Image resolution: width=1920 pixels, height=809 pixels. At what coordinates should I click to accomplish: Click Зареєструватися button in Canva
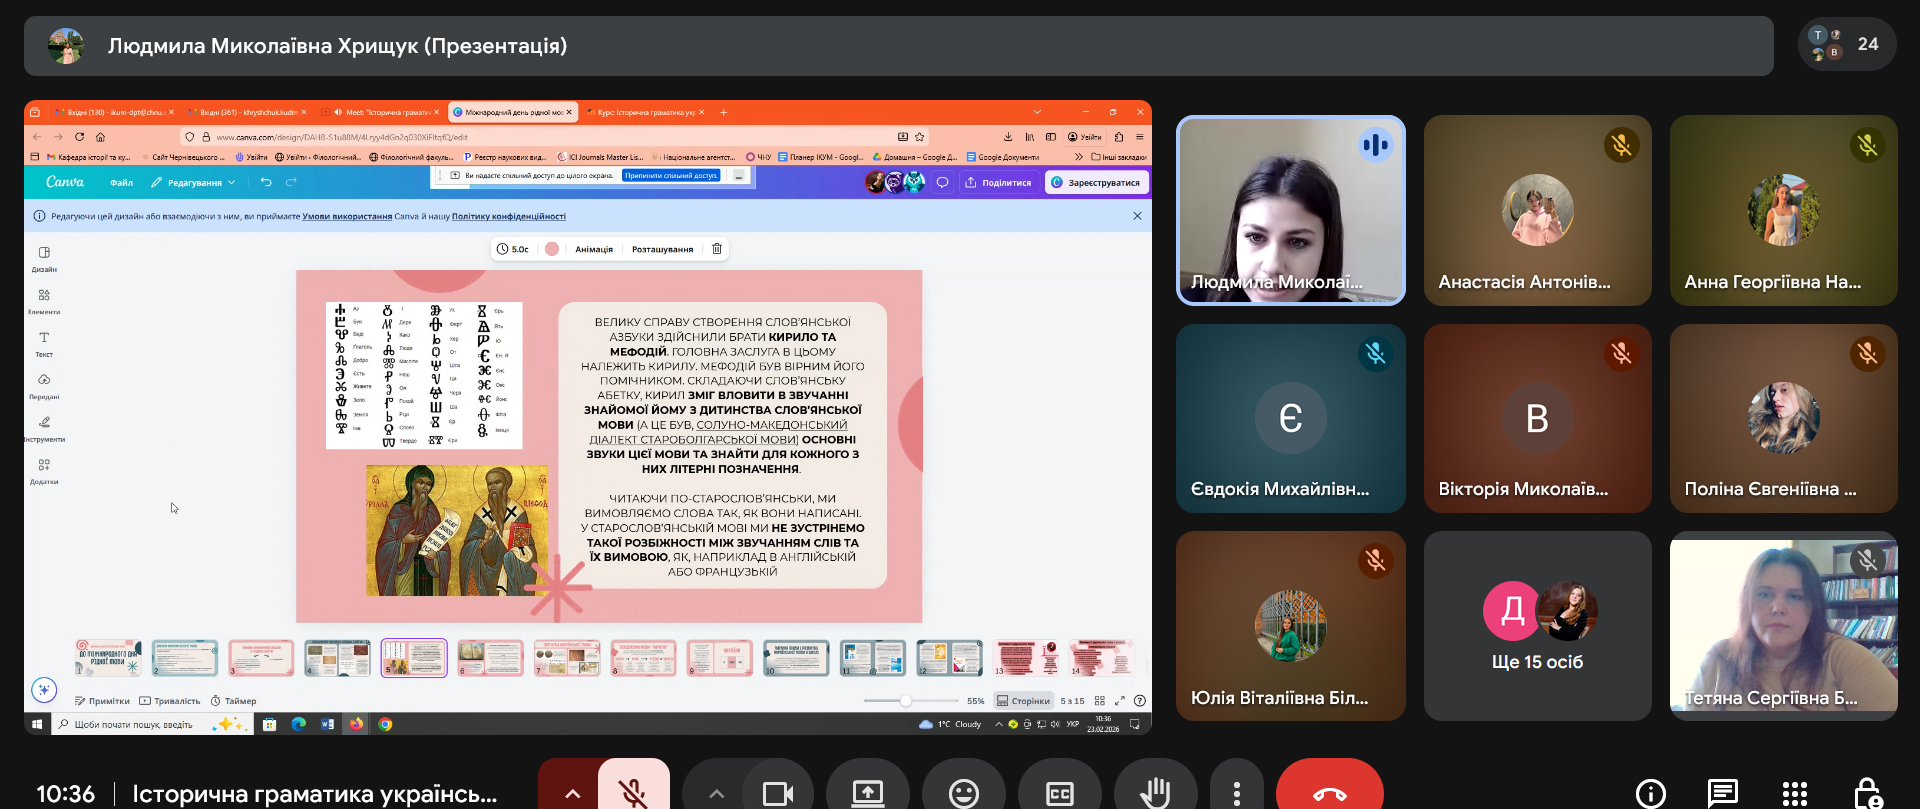click(1096, 182)
